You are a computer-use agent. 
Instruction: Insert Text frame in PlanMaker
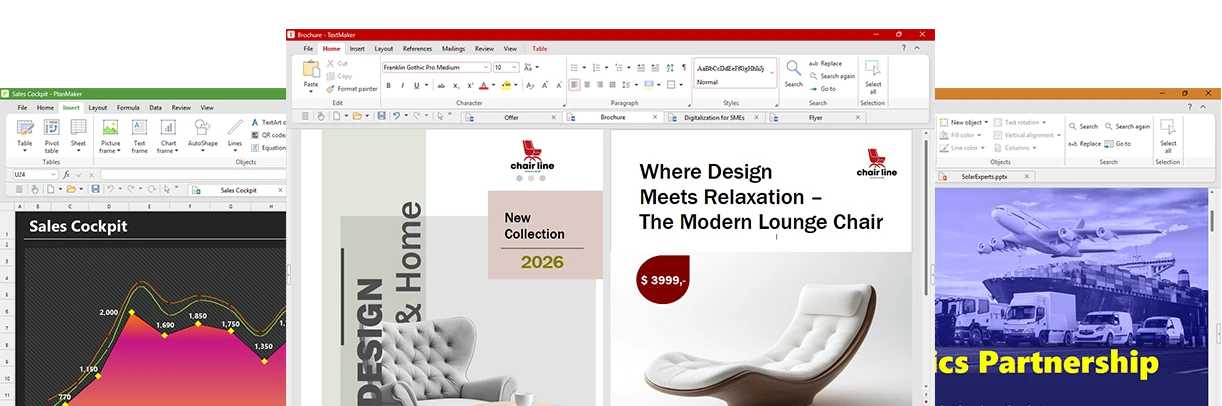coord(139,136)
